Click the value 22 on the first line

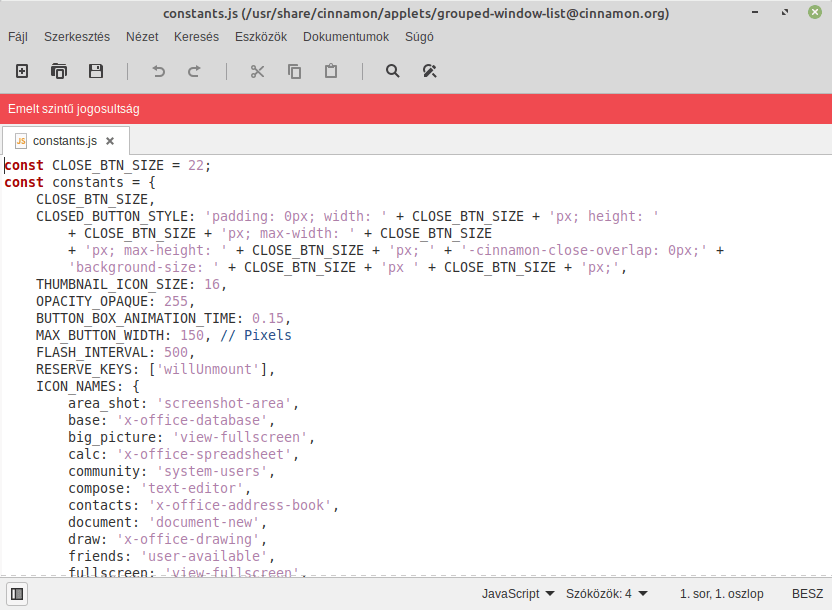coord(196,165)
